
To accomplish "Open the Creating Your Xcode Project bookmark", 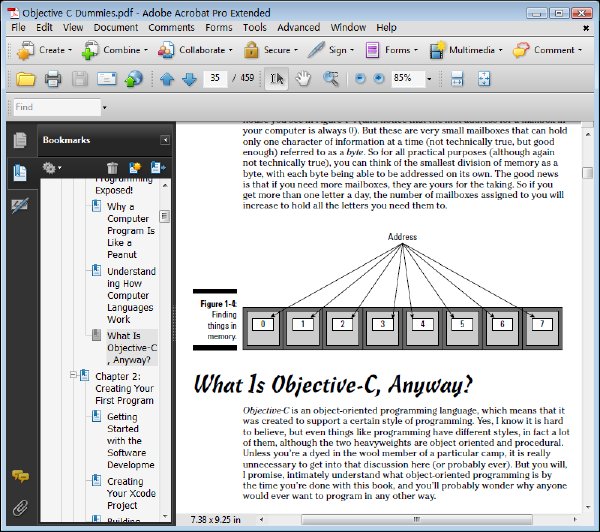I will pyautogui.click(x=131, y=493).
